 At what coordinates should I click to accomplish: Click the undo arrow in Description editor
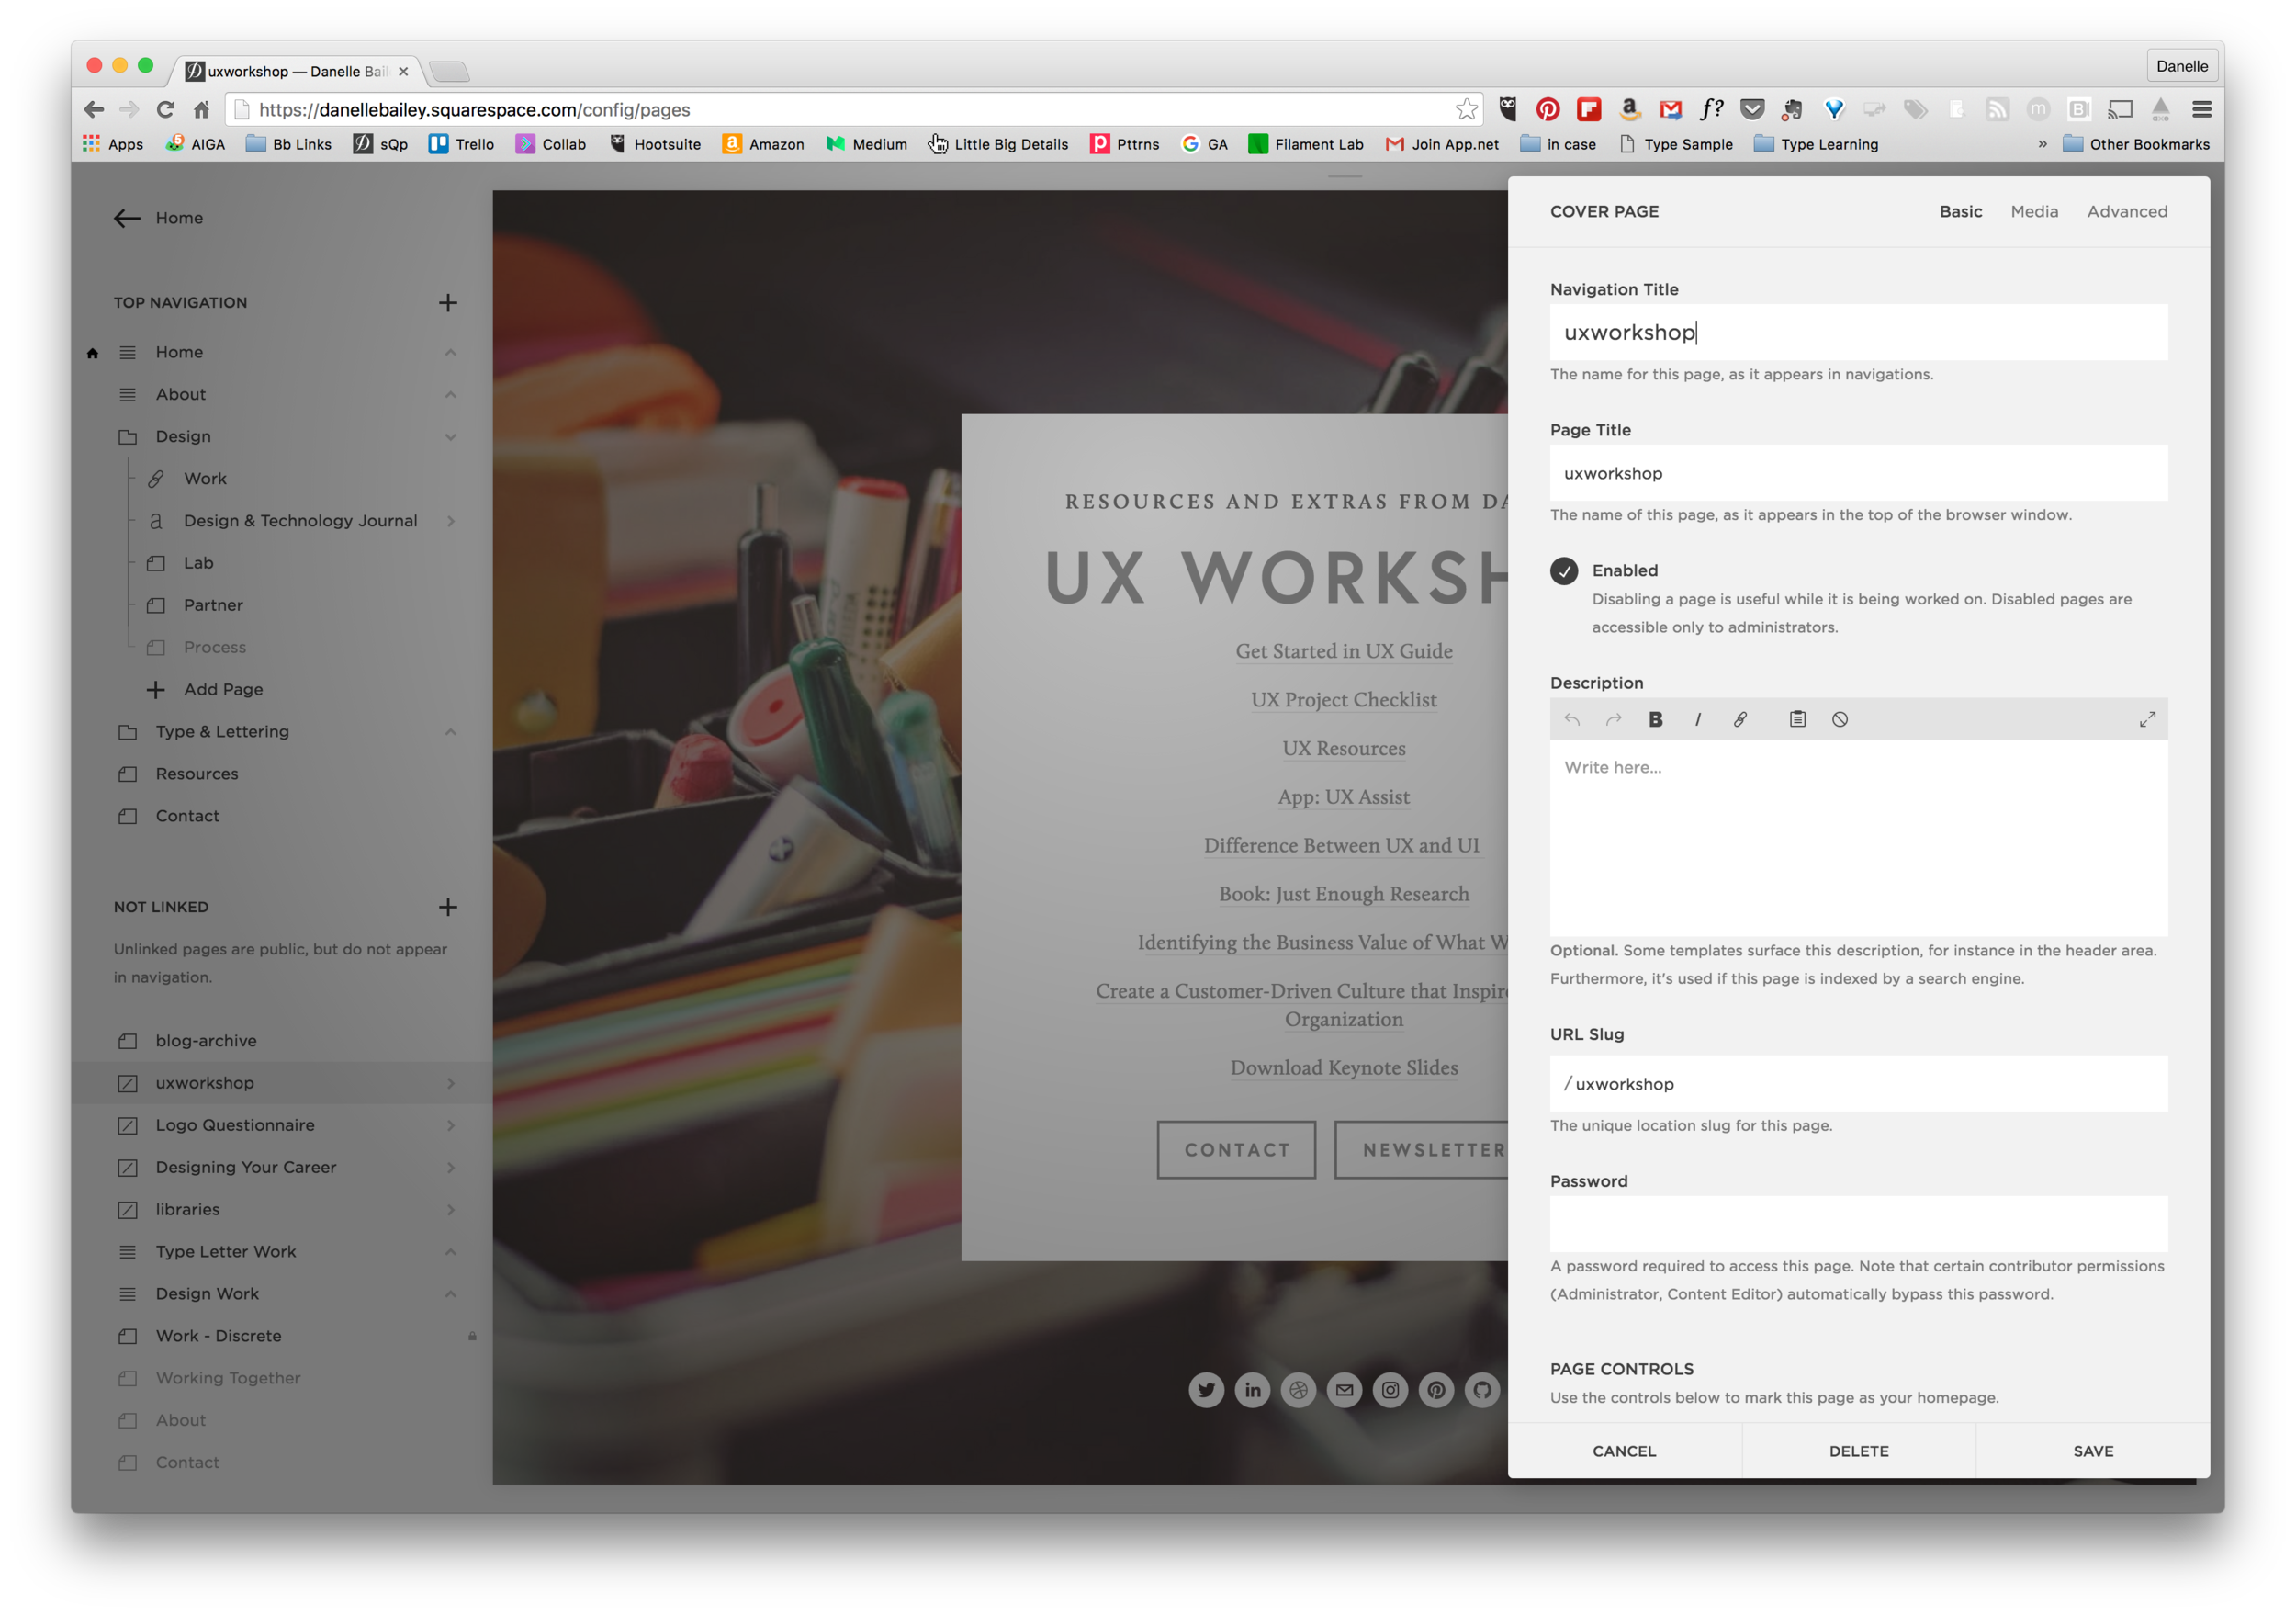1571,719
